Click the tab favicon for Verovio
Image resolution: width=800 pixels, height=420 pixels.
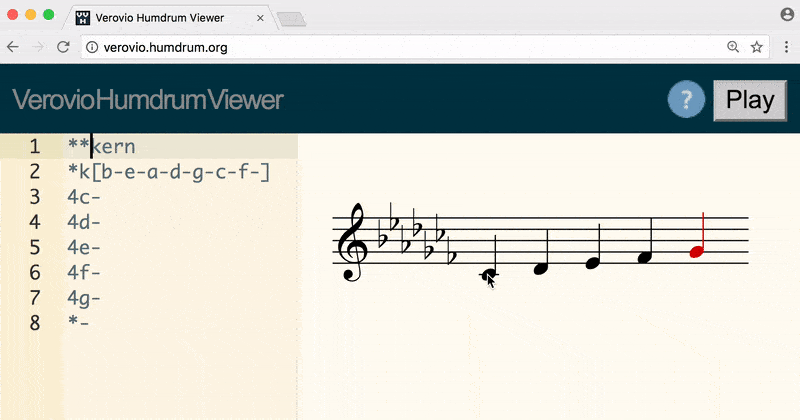(83, 18)
